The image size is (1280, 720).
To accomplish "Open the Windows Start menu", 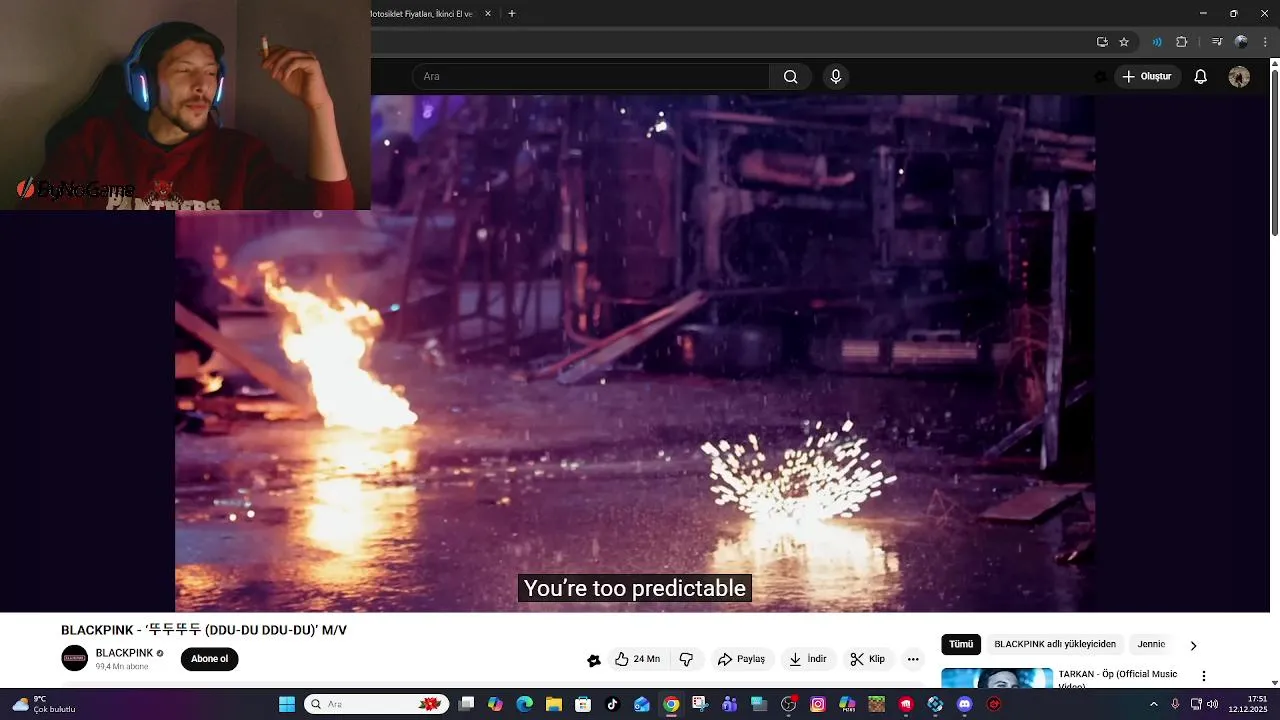I will coord(287,704).
